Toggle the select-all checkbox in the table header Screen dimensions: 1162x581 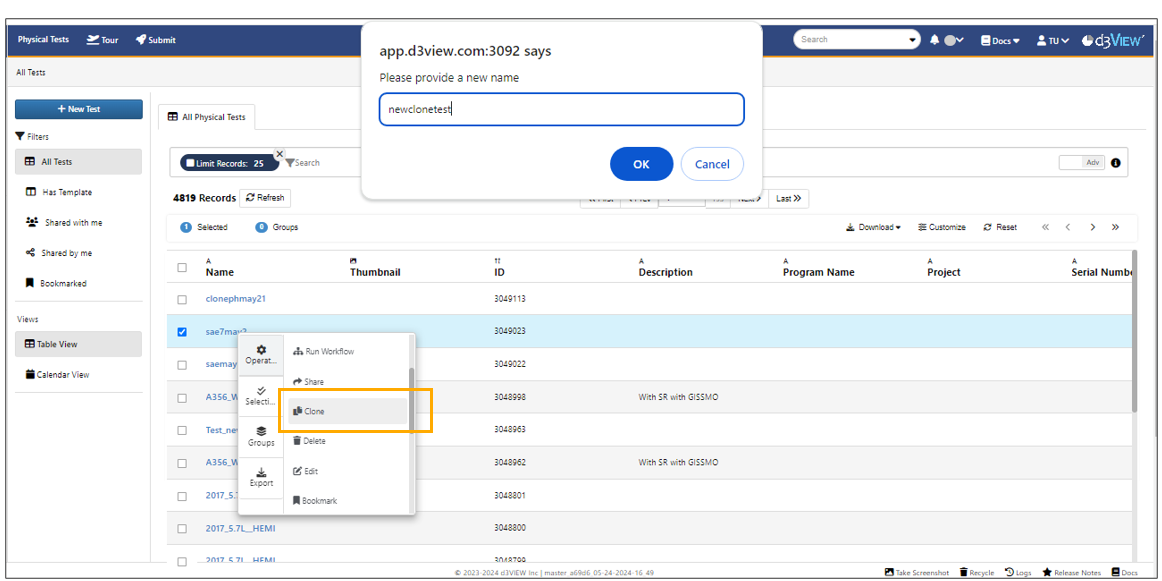click(x=182, y=268)
